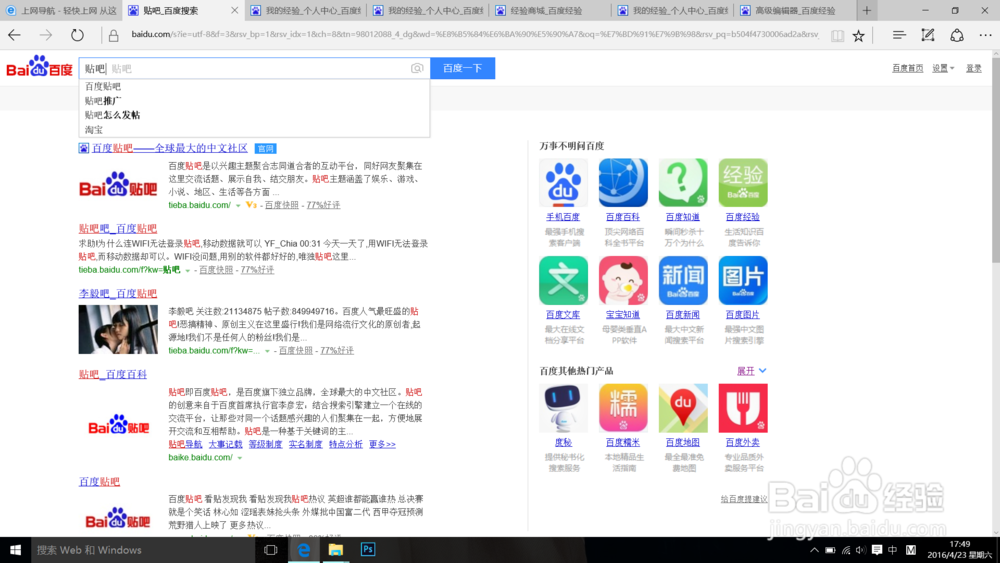Open the 度秘 robot icon

tap(563, 408)
